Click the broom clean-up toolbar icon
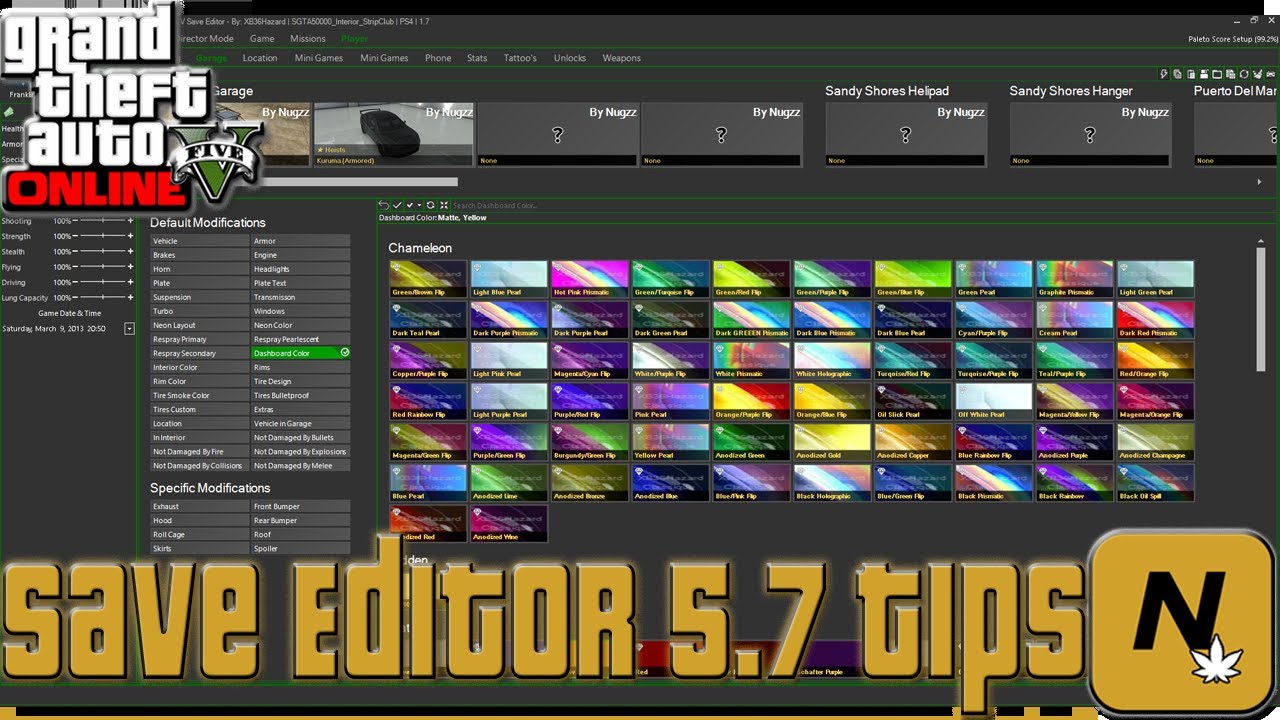Image resolution: width=1280 pixels, height=720 pixels. coord(1258,74)
